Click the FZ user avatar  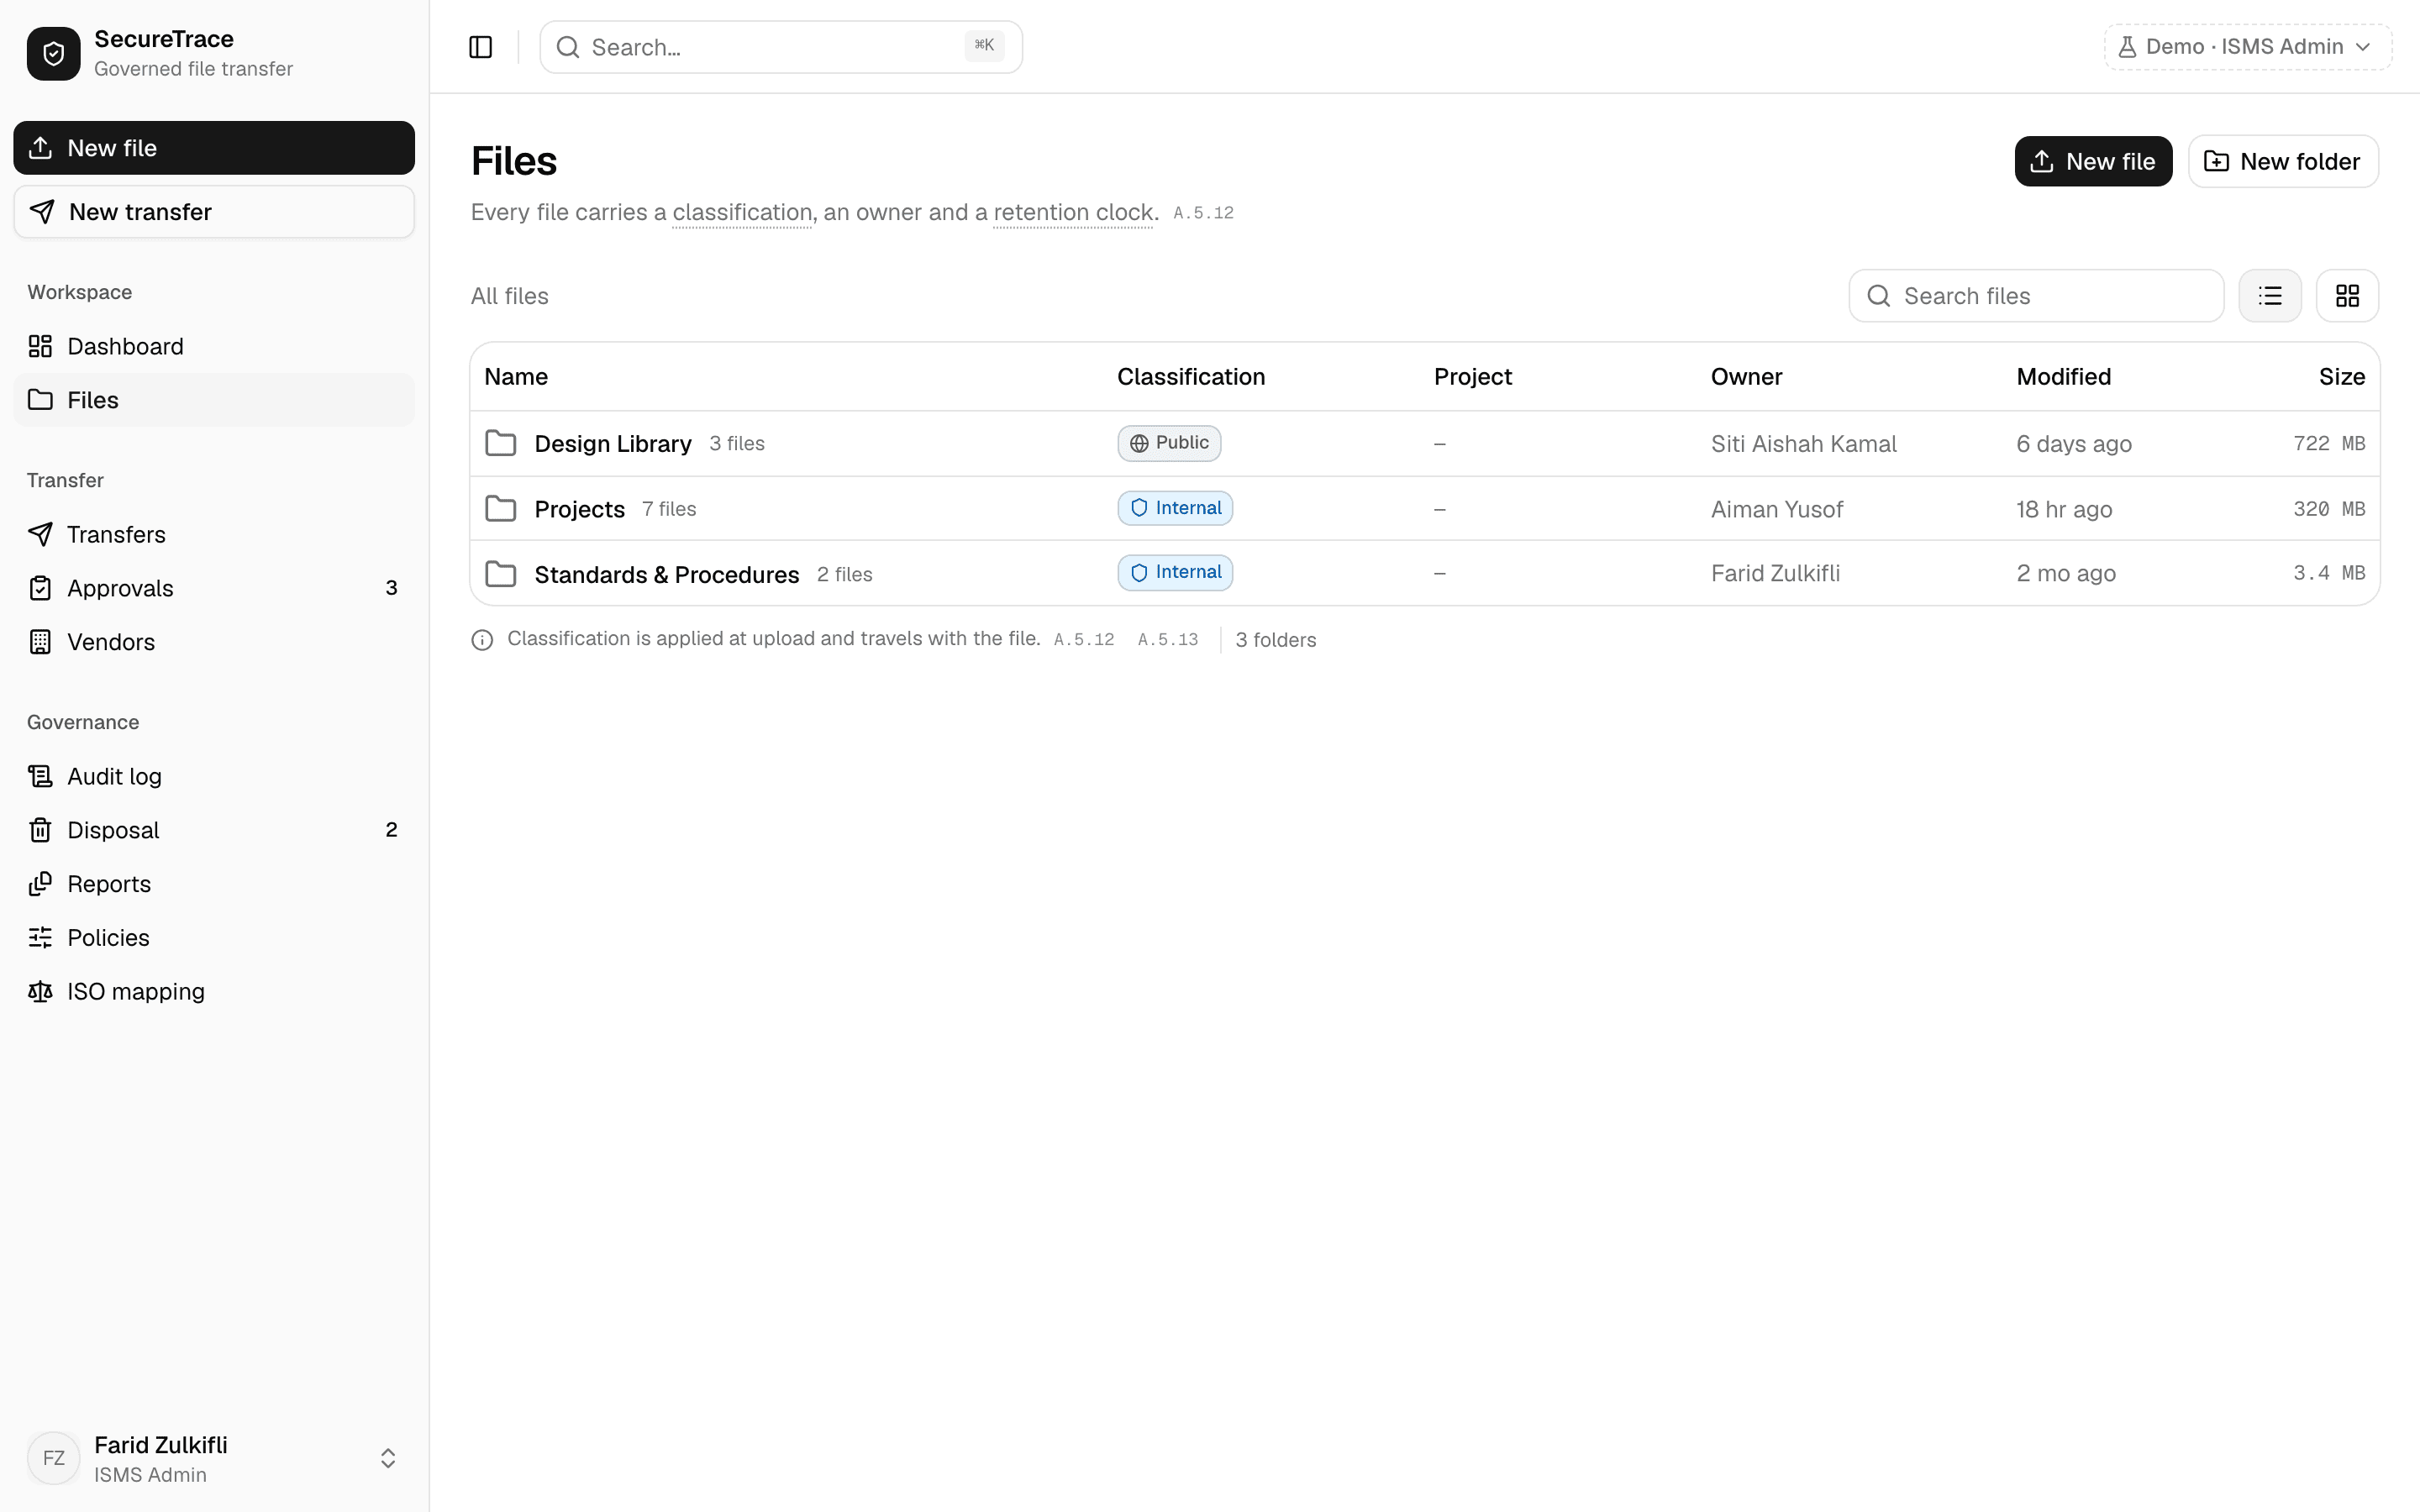(54, 1458)
